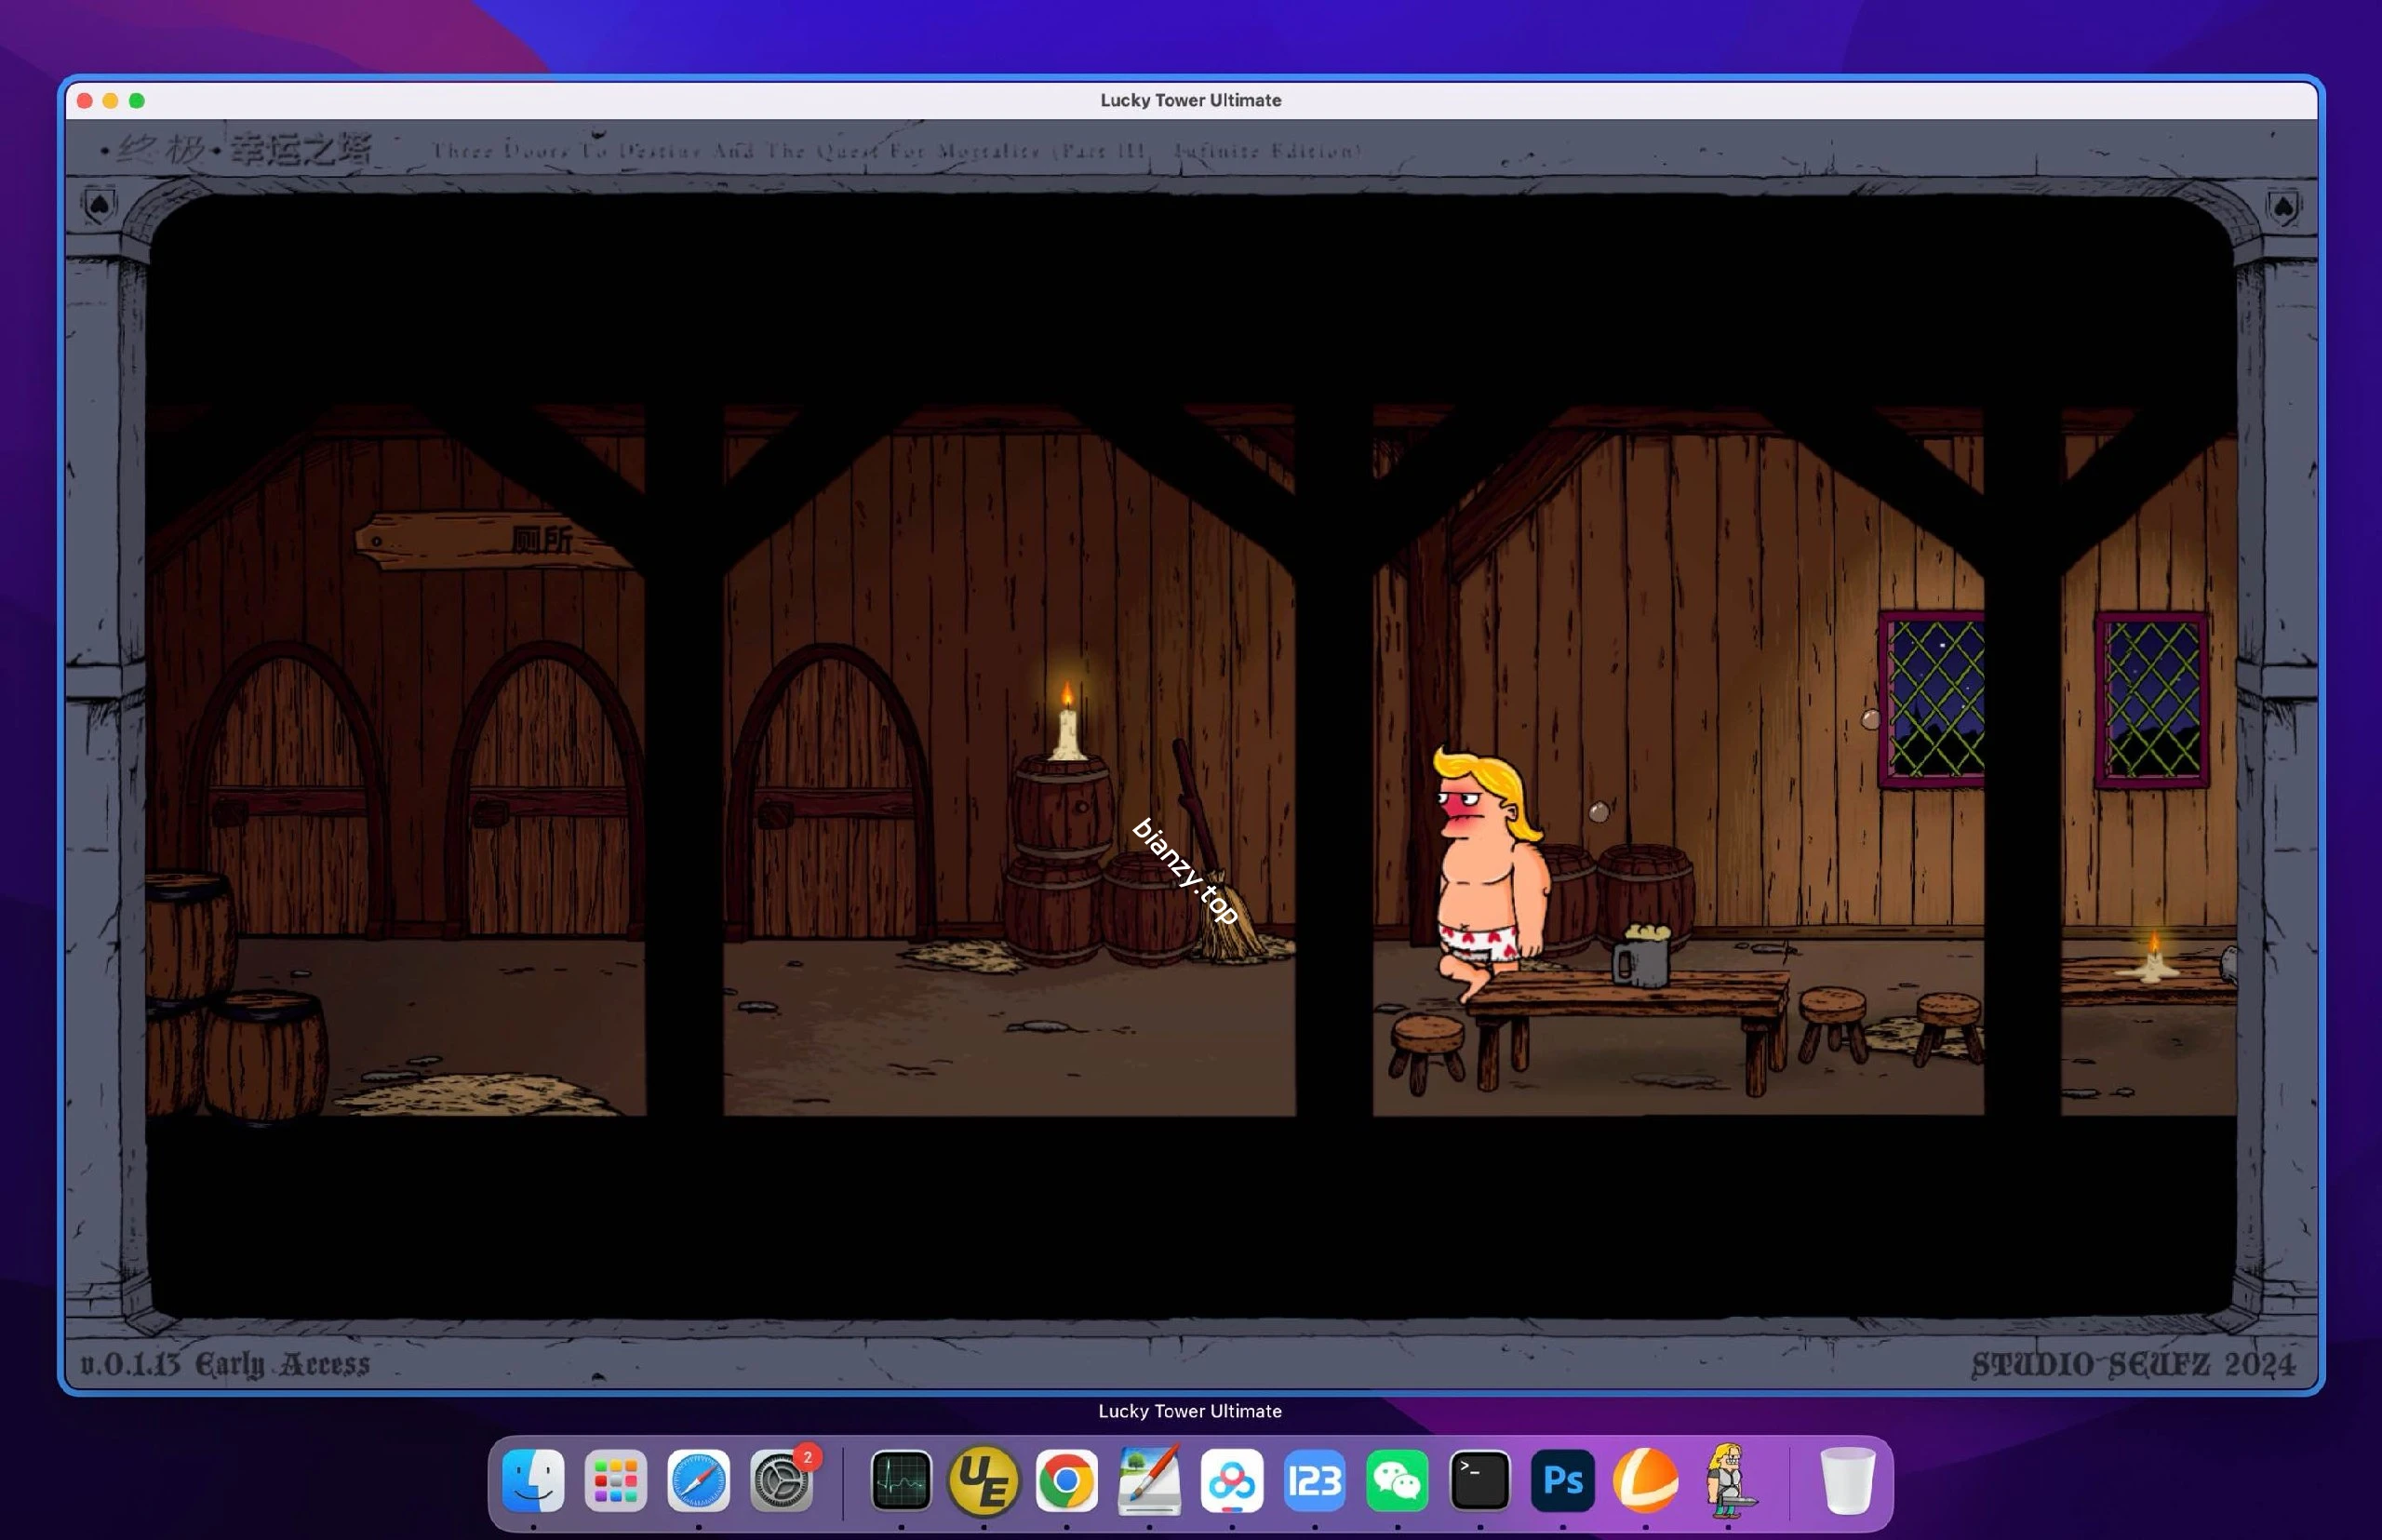Minimize the Lucky Tower Ultimate window
The width and height of the screenshot is (2382, 1540).
coord(111,100)
